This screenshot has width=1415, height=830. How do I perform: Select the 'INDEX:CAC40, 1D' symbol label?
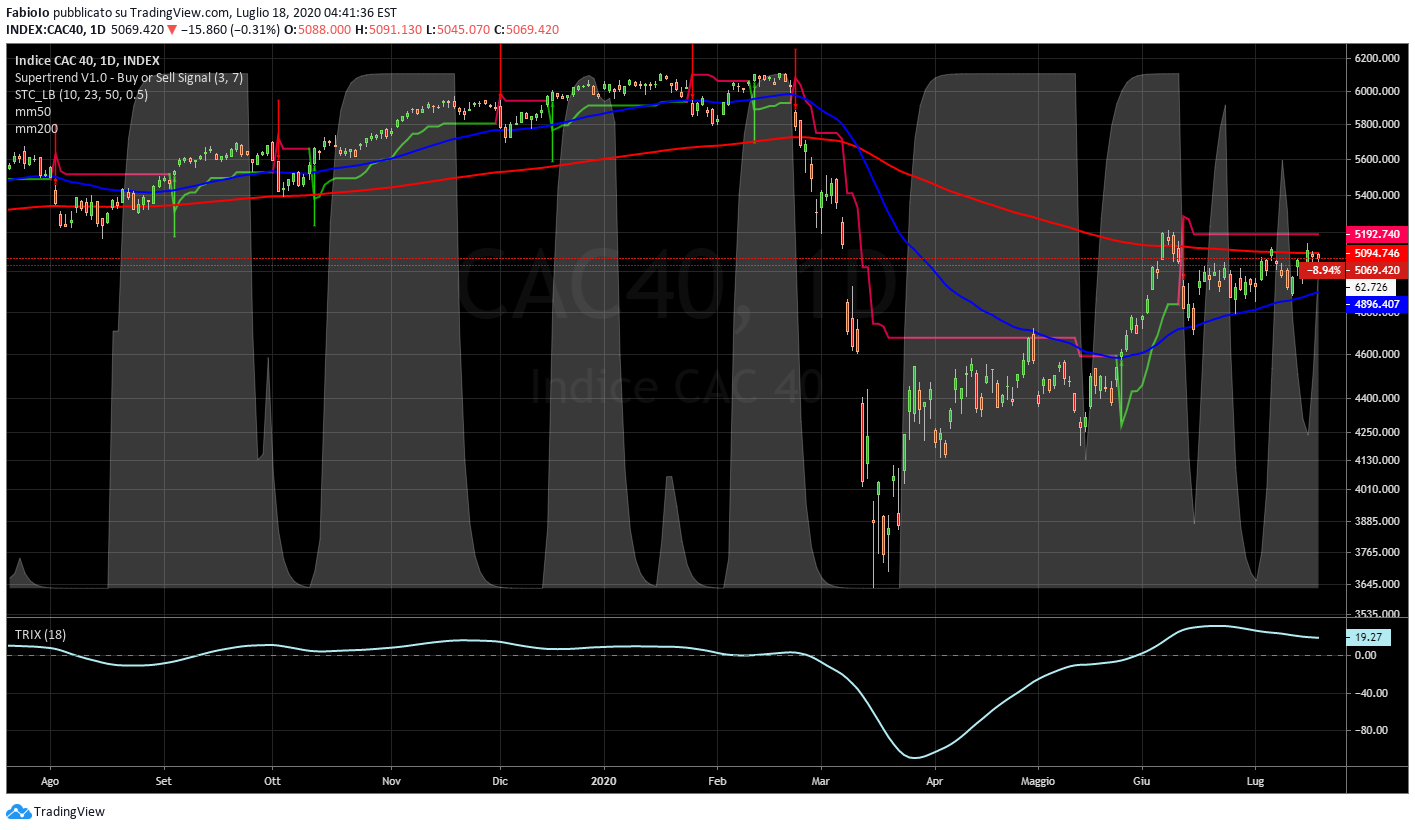pyautogui.click(x=56, y=30)
